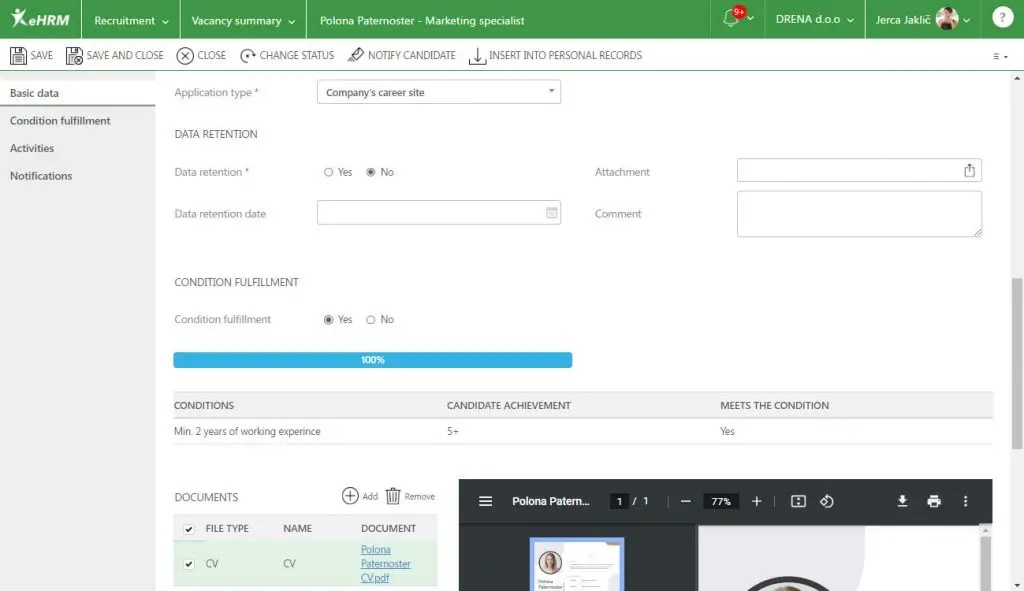Open the notification bell
This screenshot has height=591, width=1024.
731,18
